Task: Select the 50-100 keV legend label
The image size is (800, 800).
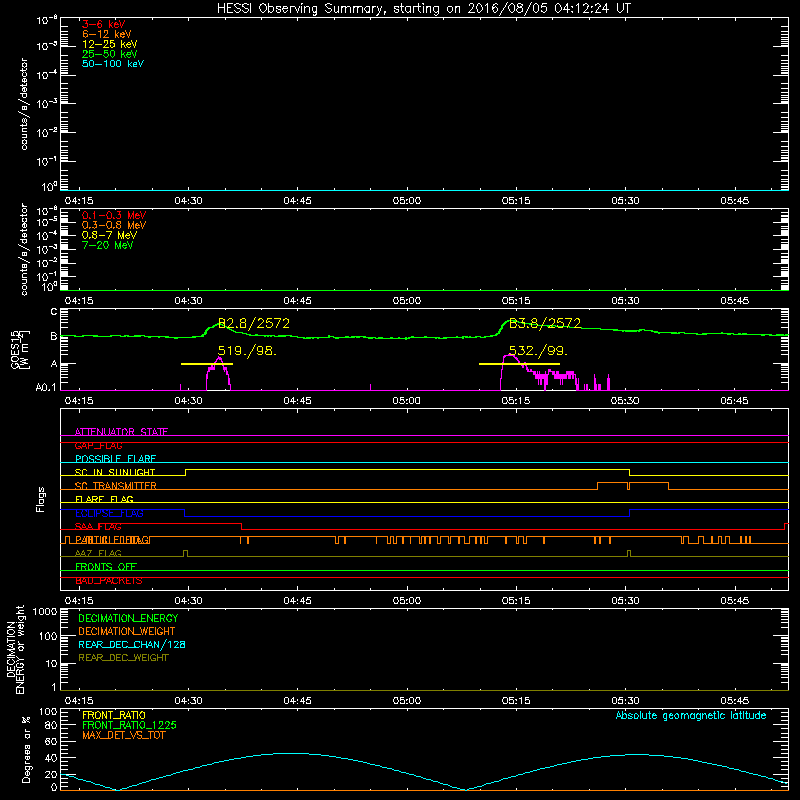Action: (113, 64)
